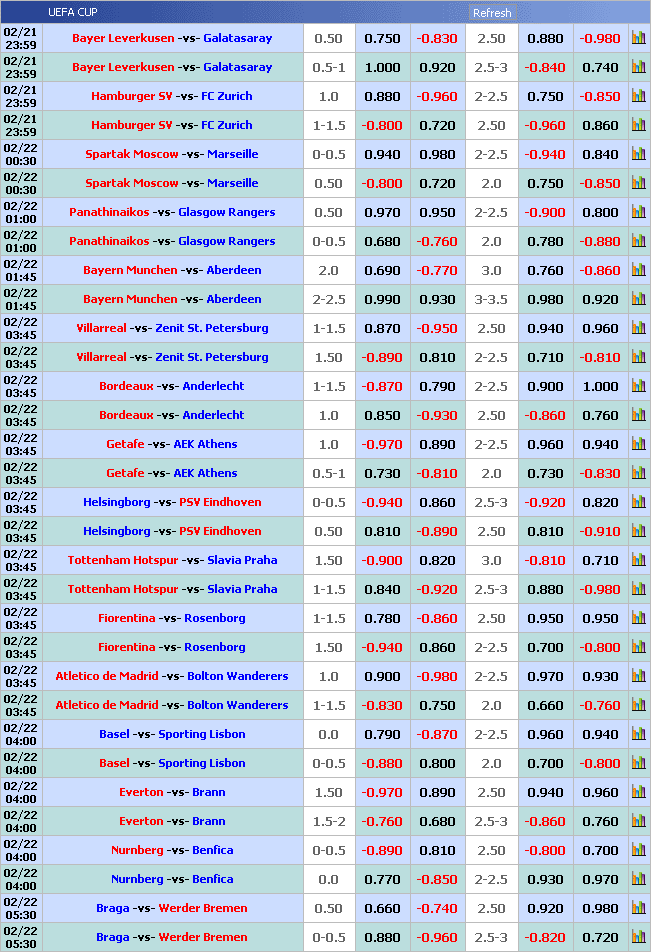Image resolution: width=651 pixels, height=952 pixels.
Task: Open chart icon for Bayern Munchen 2.0 handicap row
Action: pos(639,270)
